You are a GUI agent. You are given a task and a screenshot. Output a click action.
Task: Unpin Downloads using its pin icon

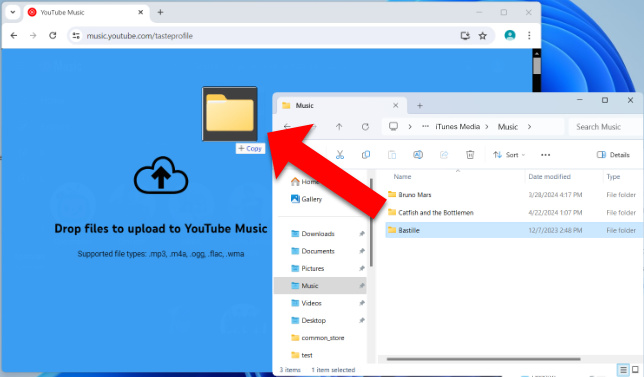pyautogui.click(x=361, y=234)
